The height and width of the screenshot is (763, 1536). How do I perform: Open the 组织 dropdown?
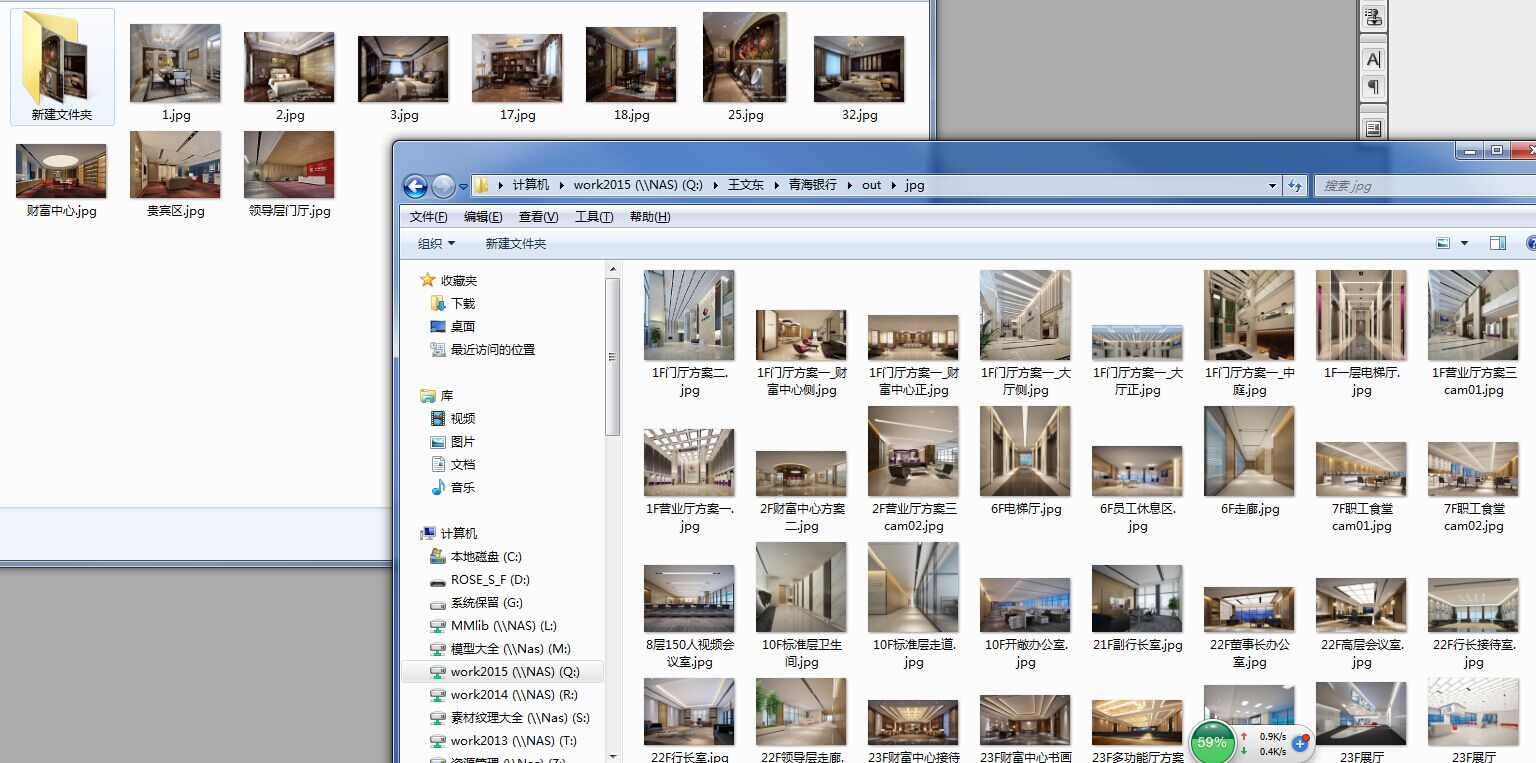[x=436, y=243]
